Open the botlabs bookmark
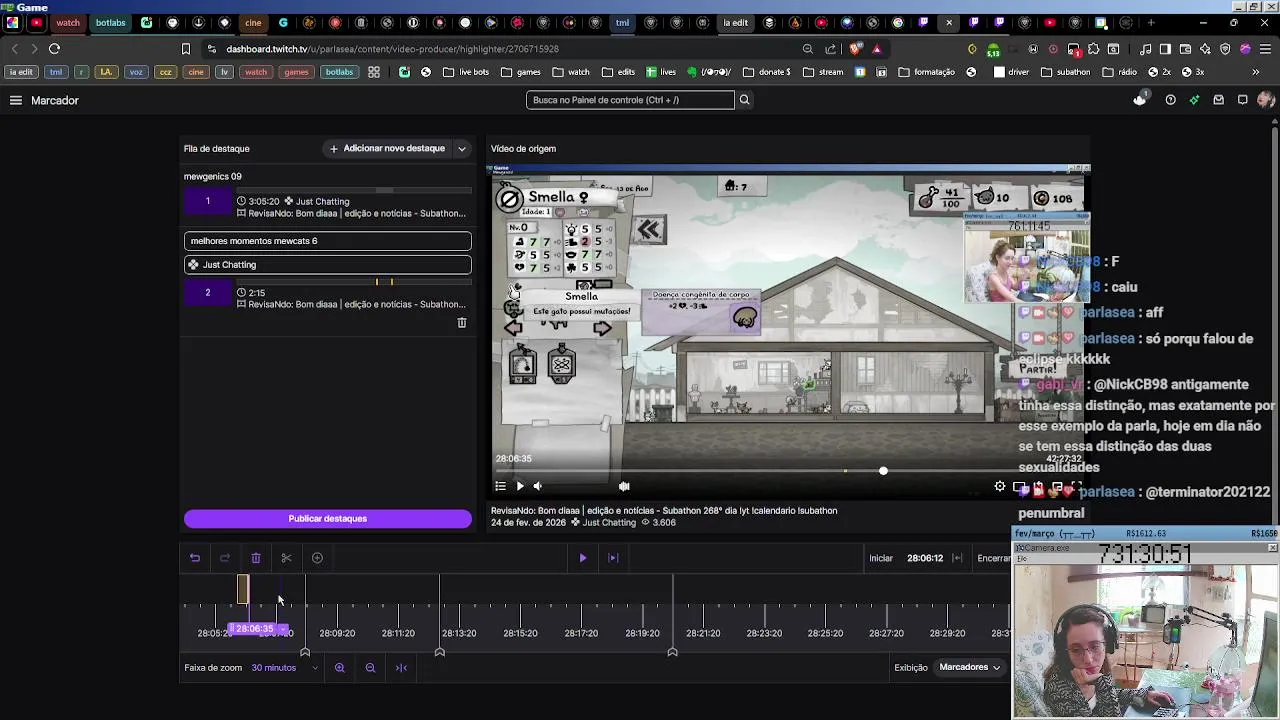The image size is (1280, 720). 339,72
